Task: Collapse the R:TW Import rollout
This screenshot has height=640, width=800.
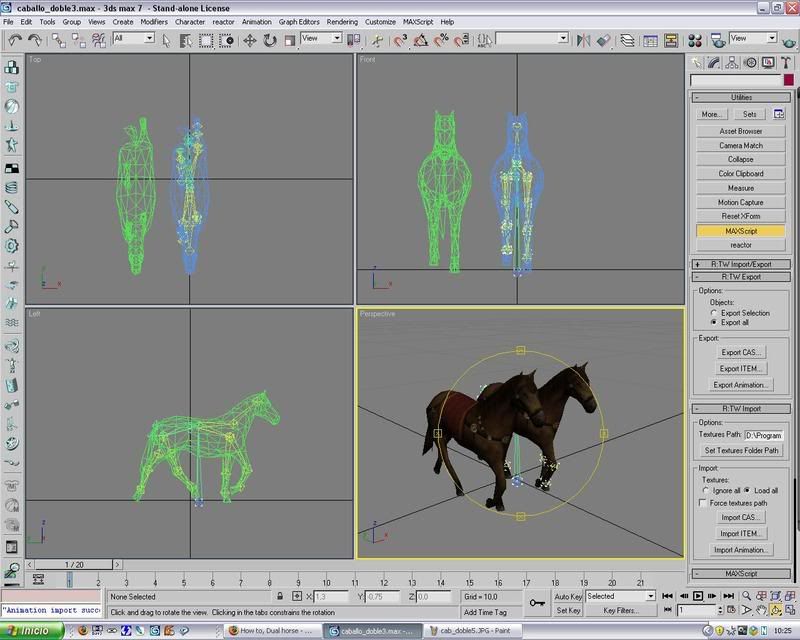Action: pyautogui.click(x=741, y=409)
